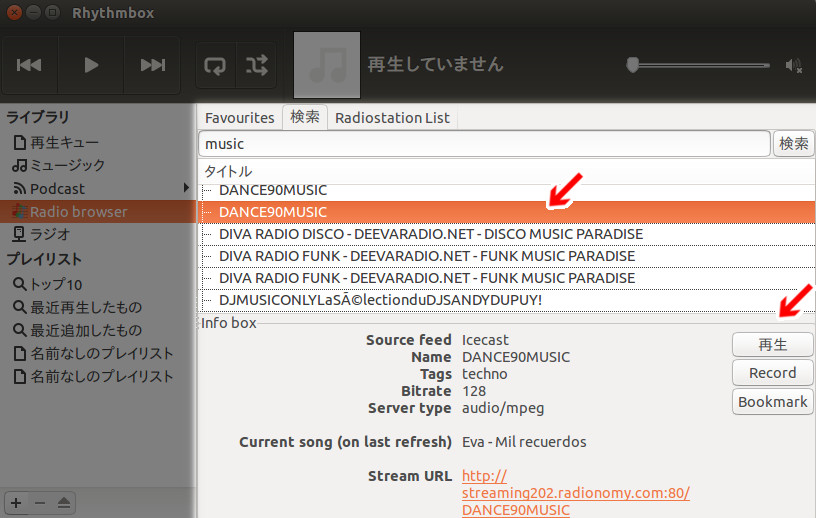Click the Eva - Mil recuerdos song text

[524, 442]
